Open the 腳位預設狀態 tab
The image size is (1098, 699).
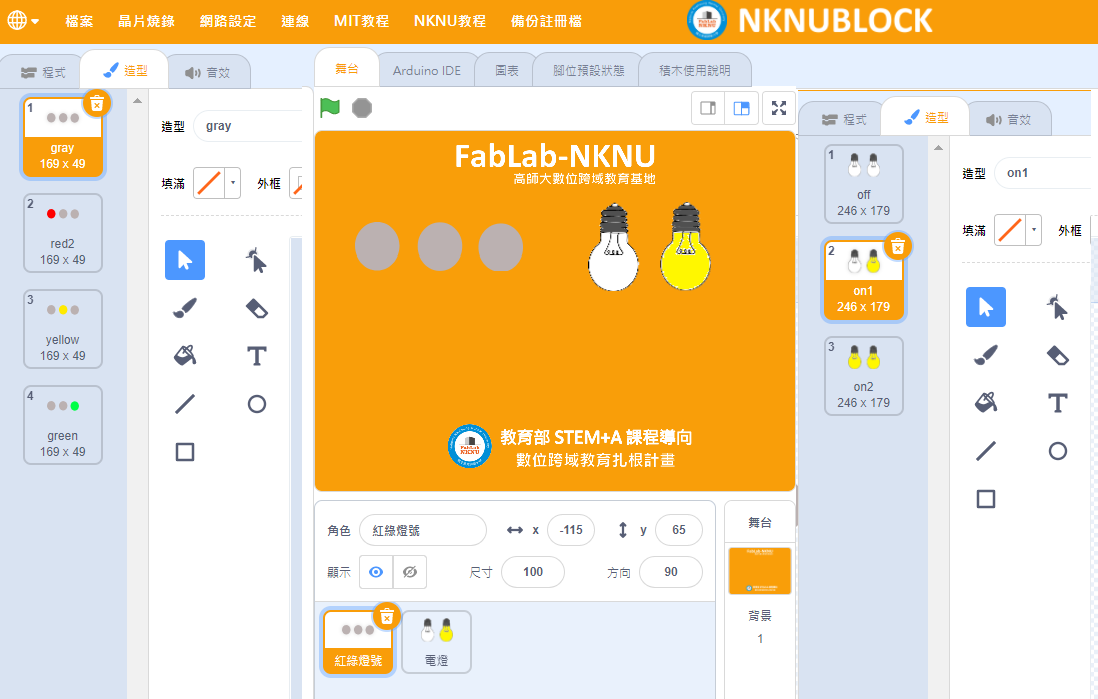coord(588,70)
